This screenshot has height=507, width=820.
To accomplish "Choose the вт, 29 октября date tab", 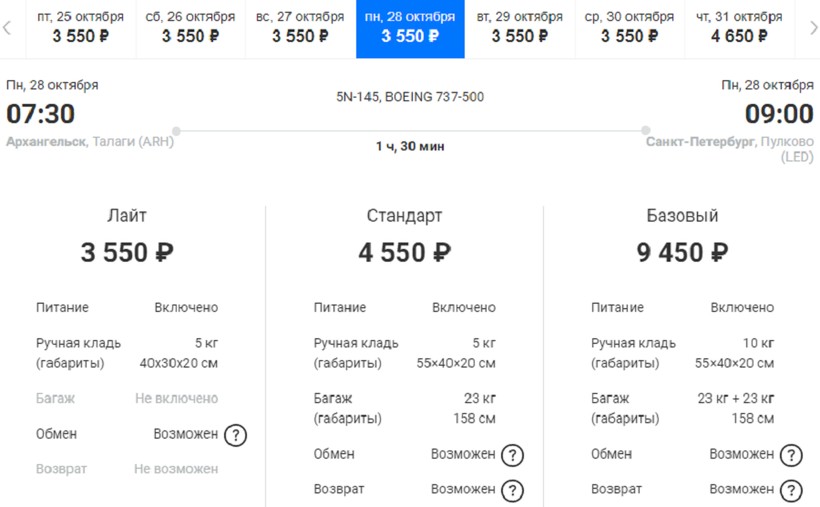I will pos(520,27).
